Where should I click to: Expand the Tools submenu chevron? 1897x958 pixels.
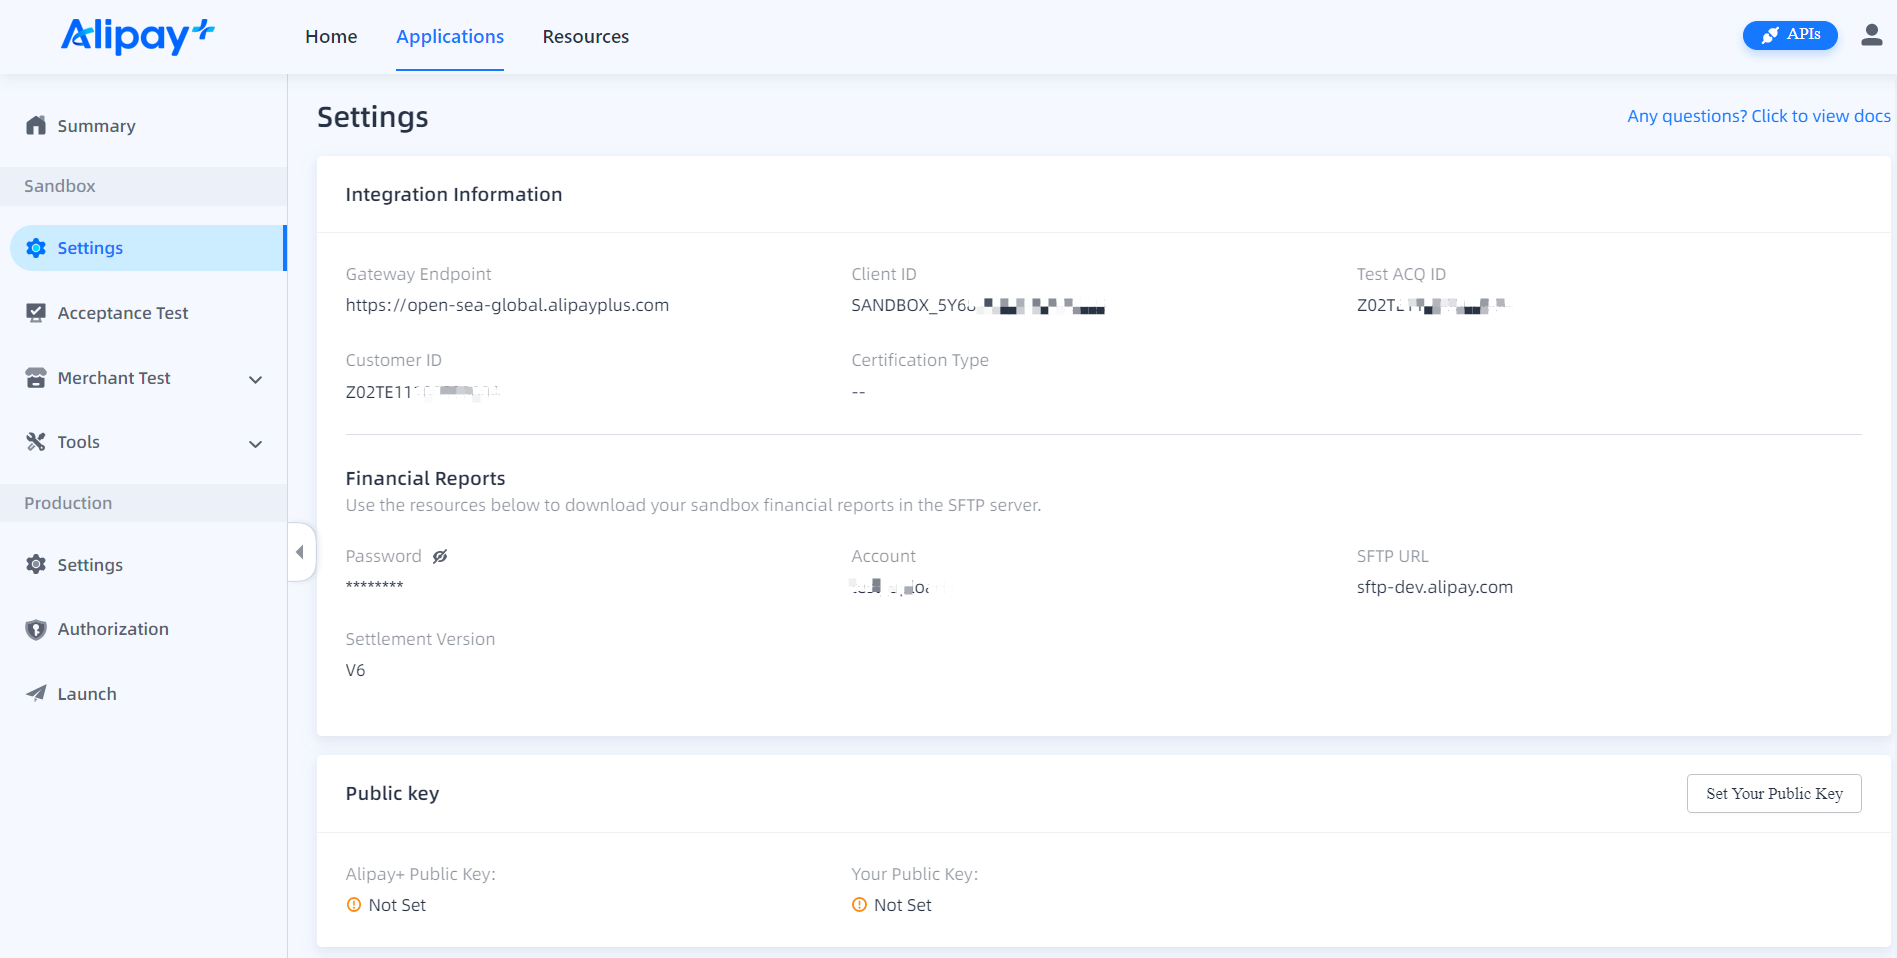pos(255,443)
